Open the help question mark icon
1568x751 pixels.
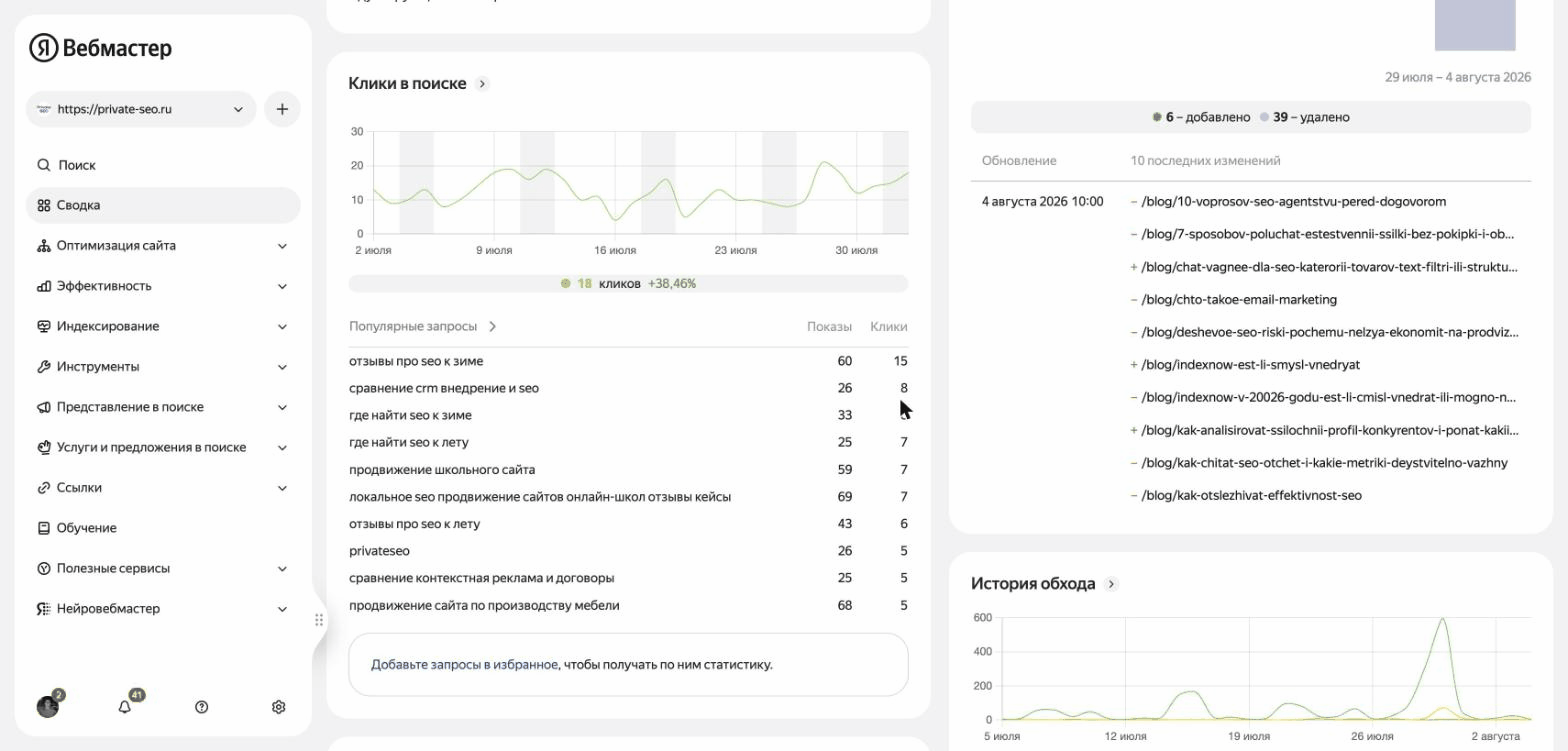click(x=202, y=707)
